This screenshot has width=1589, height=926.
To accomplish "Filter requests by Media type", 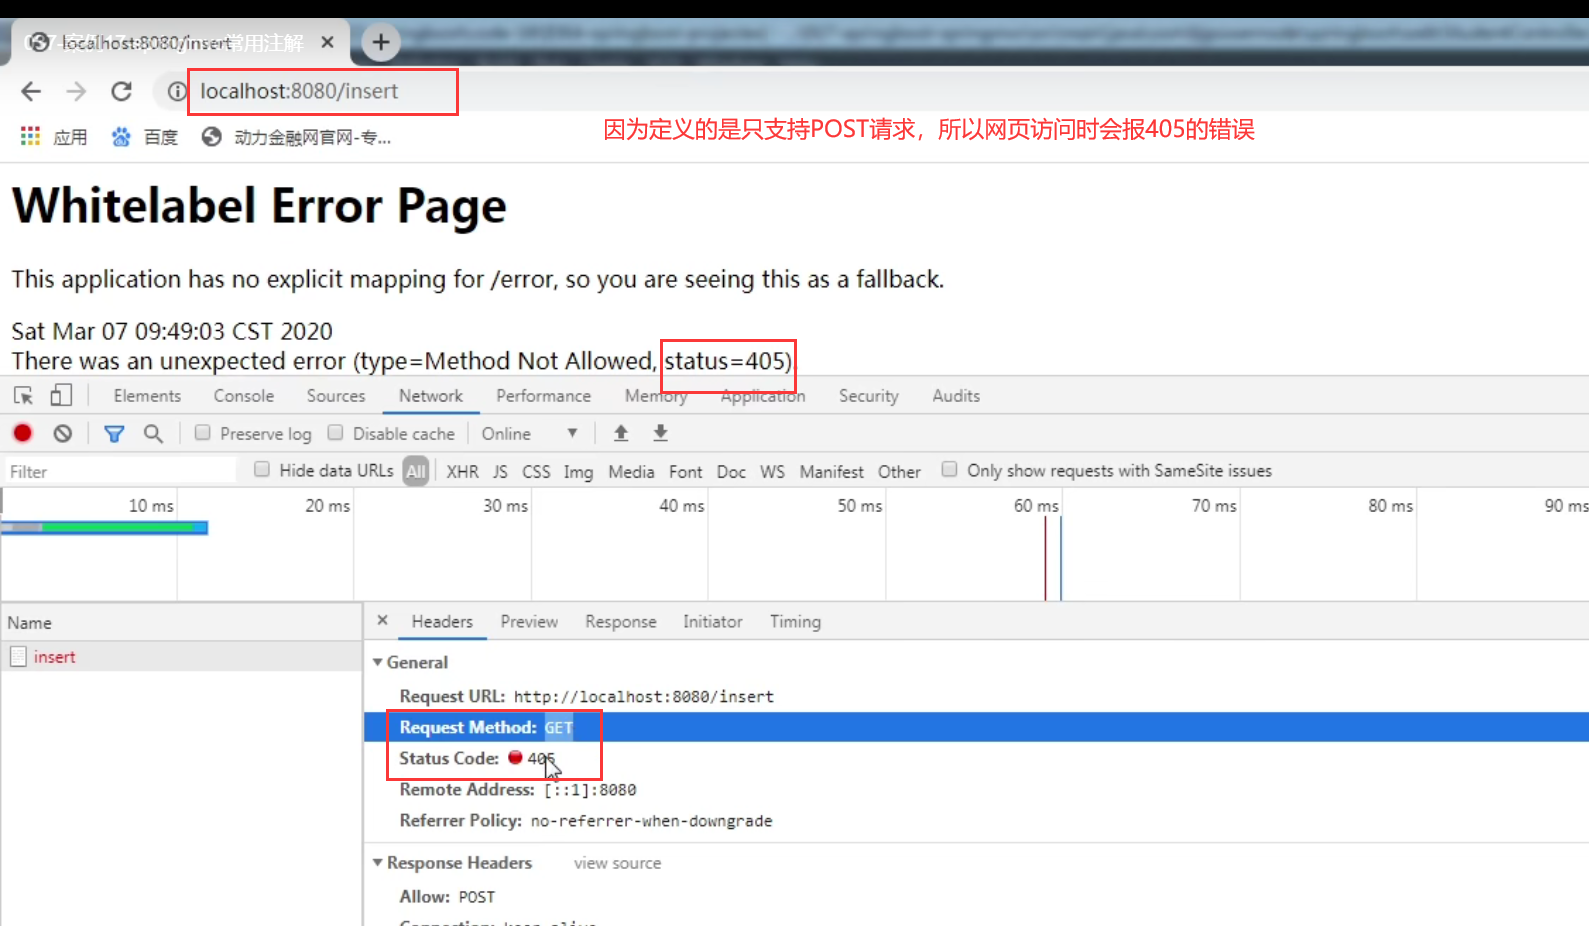I will pos(631,471).
